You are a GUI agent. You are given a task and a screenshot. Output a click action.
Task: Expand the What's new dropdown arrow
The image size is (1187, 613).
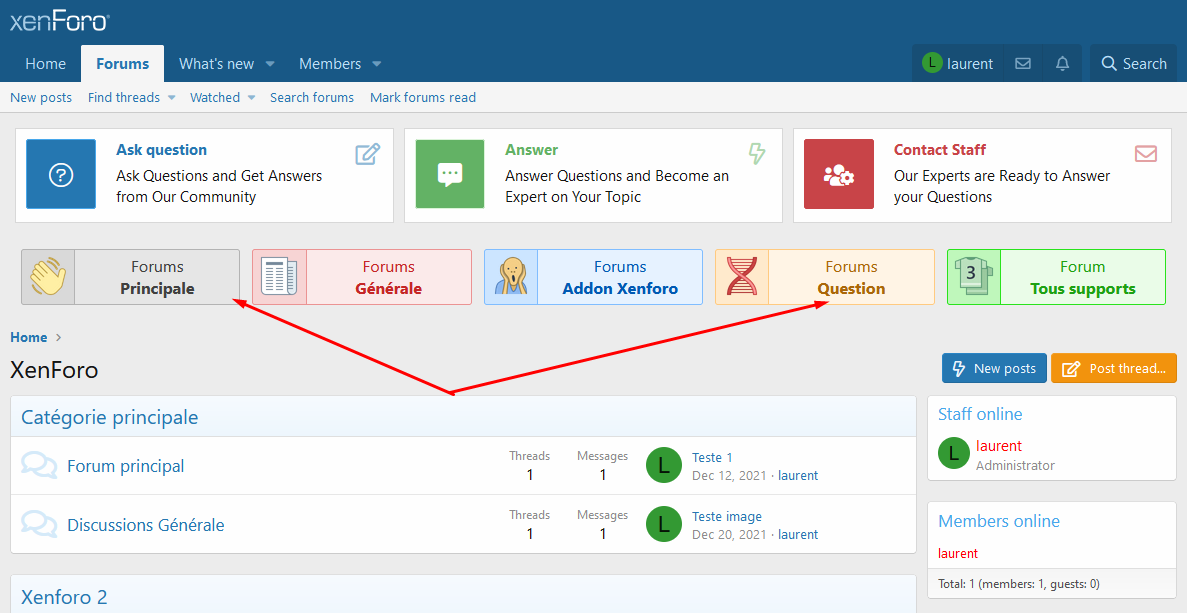click(x=270, y=64)
